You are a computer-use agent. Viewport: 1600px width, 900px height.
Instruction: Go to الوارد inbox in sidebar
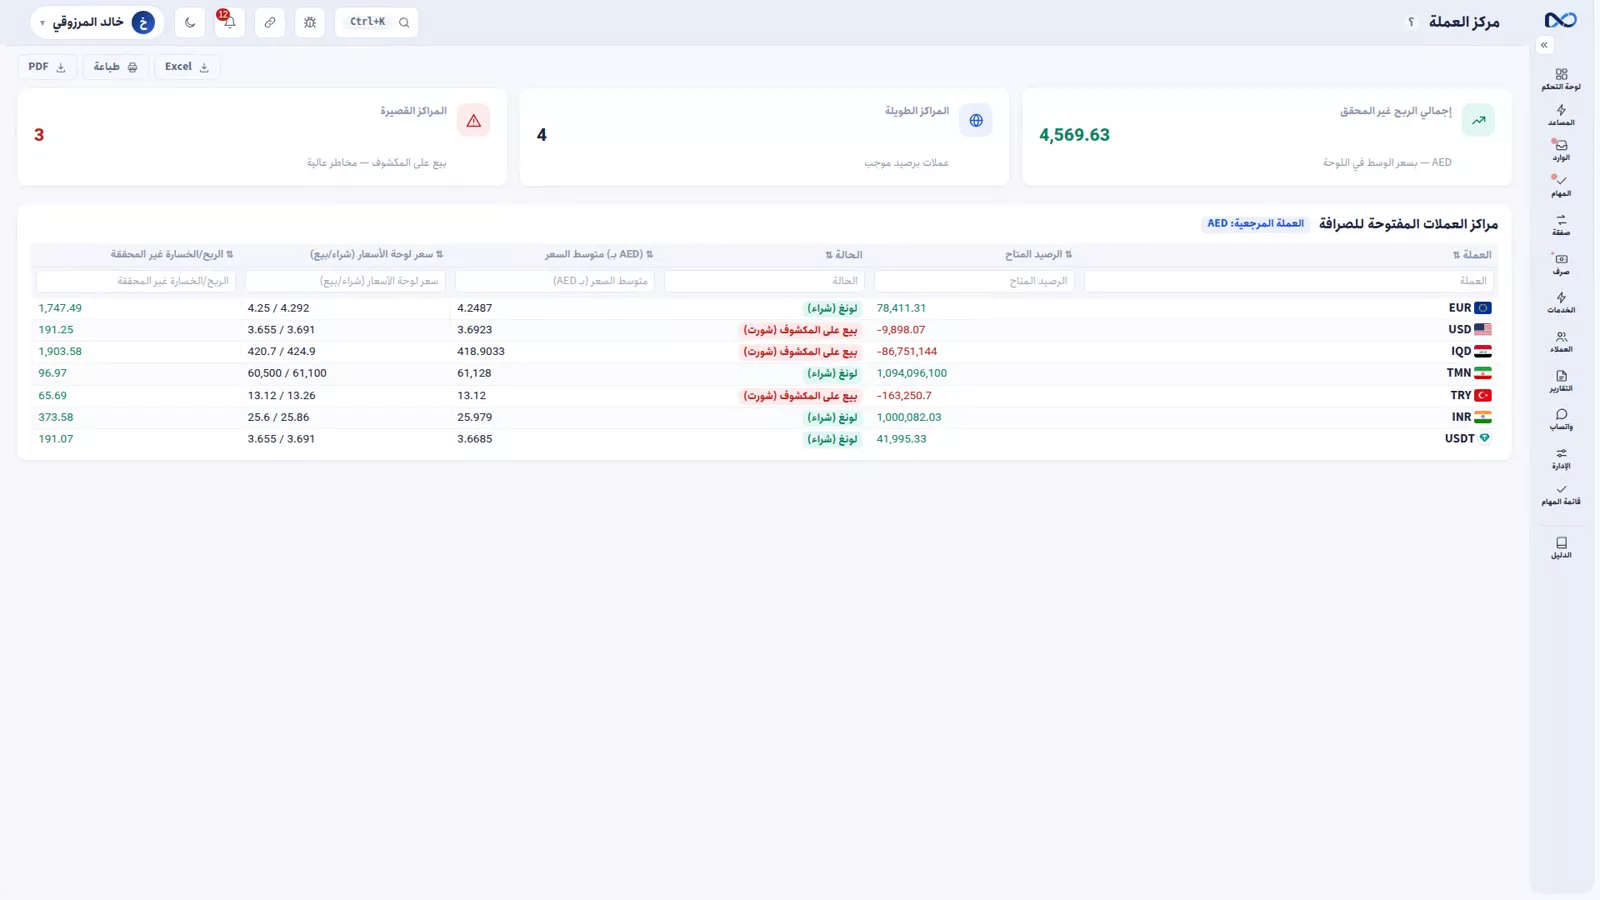pos(1561,150)
